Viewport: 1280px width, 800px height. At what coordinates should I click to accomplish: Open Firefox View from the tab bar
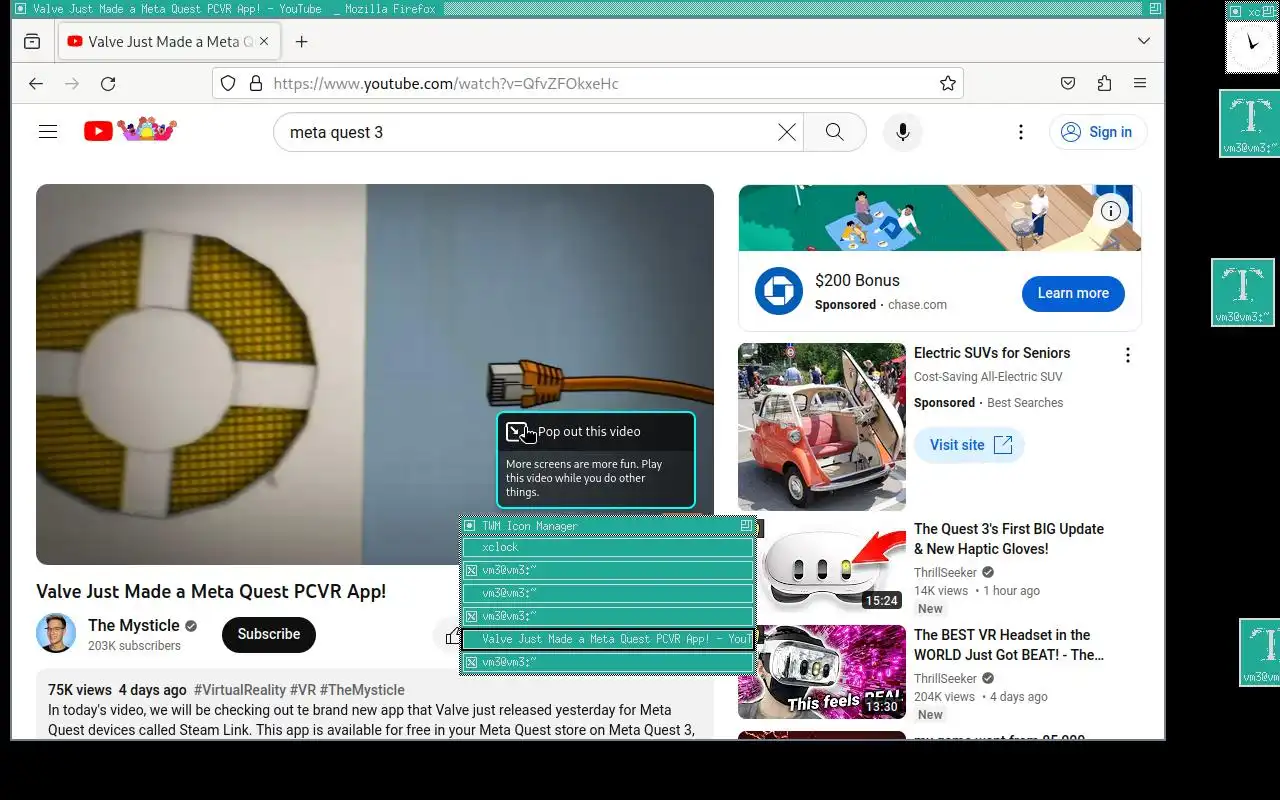[x=32, y=41]
